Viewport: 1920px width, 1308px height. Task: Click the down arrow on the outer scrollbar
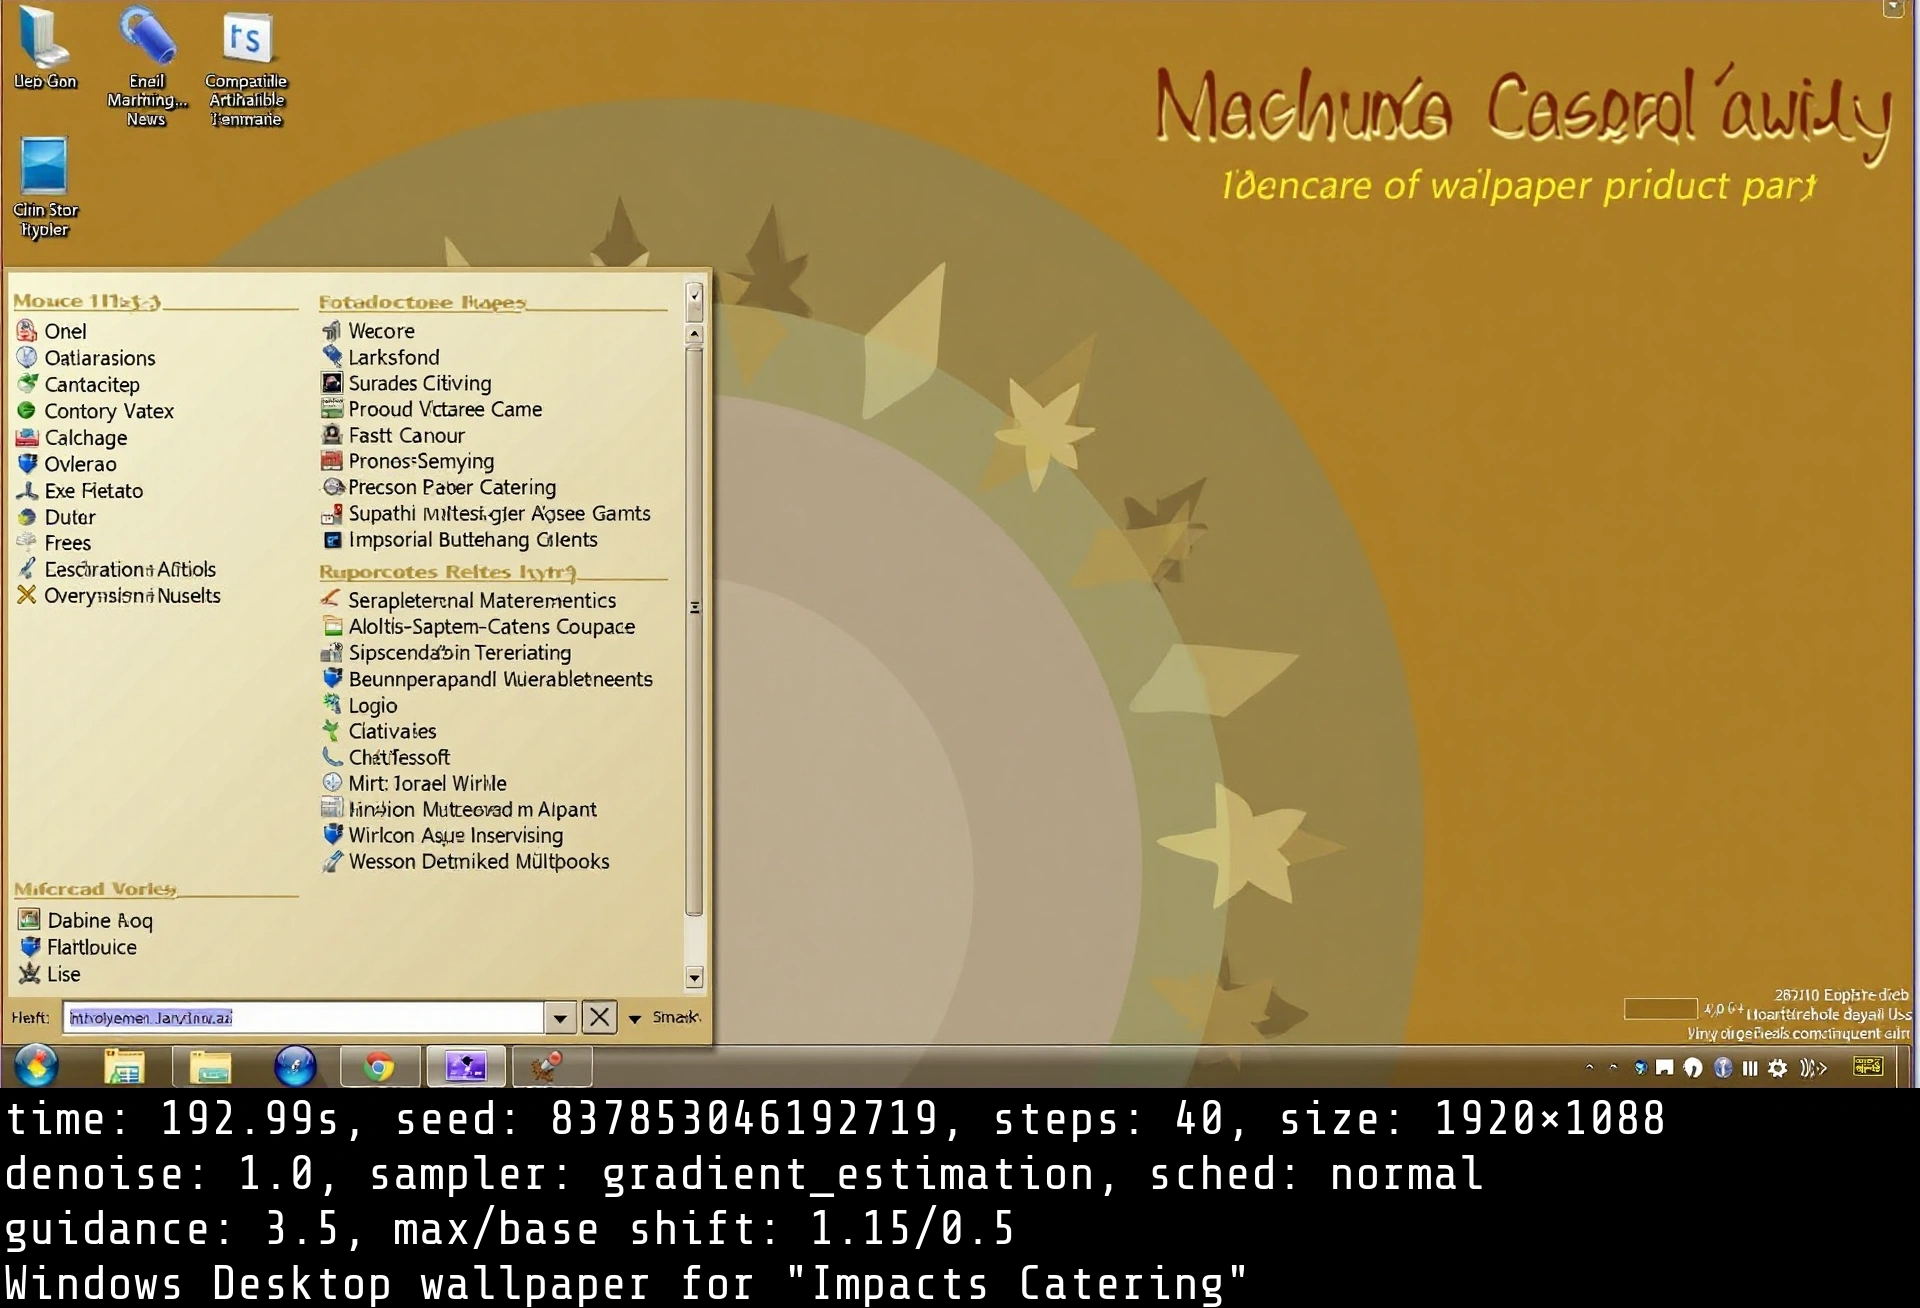(694, 978)
